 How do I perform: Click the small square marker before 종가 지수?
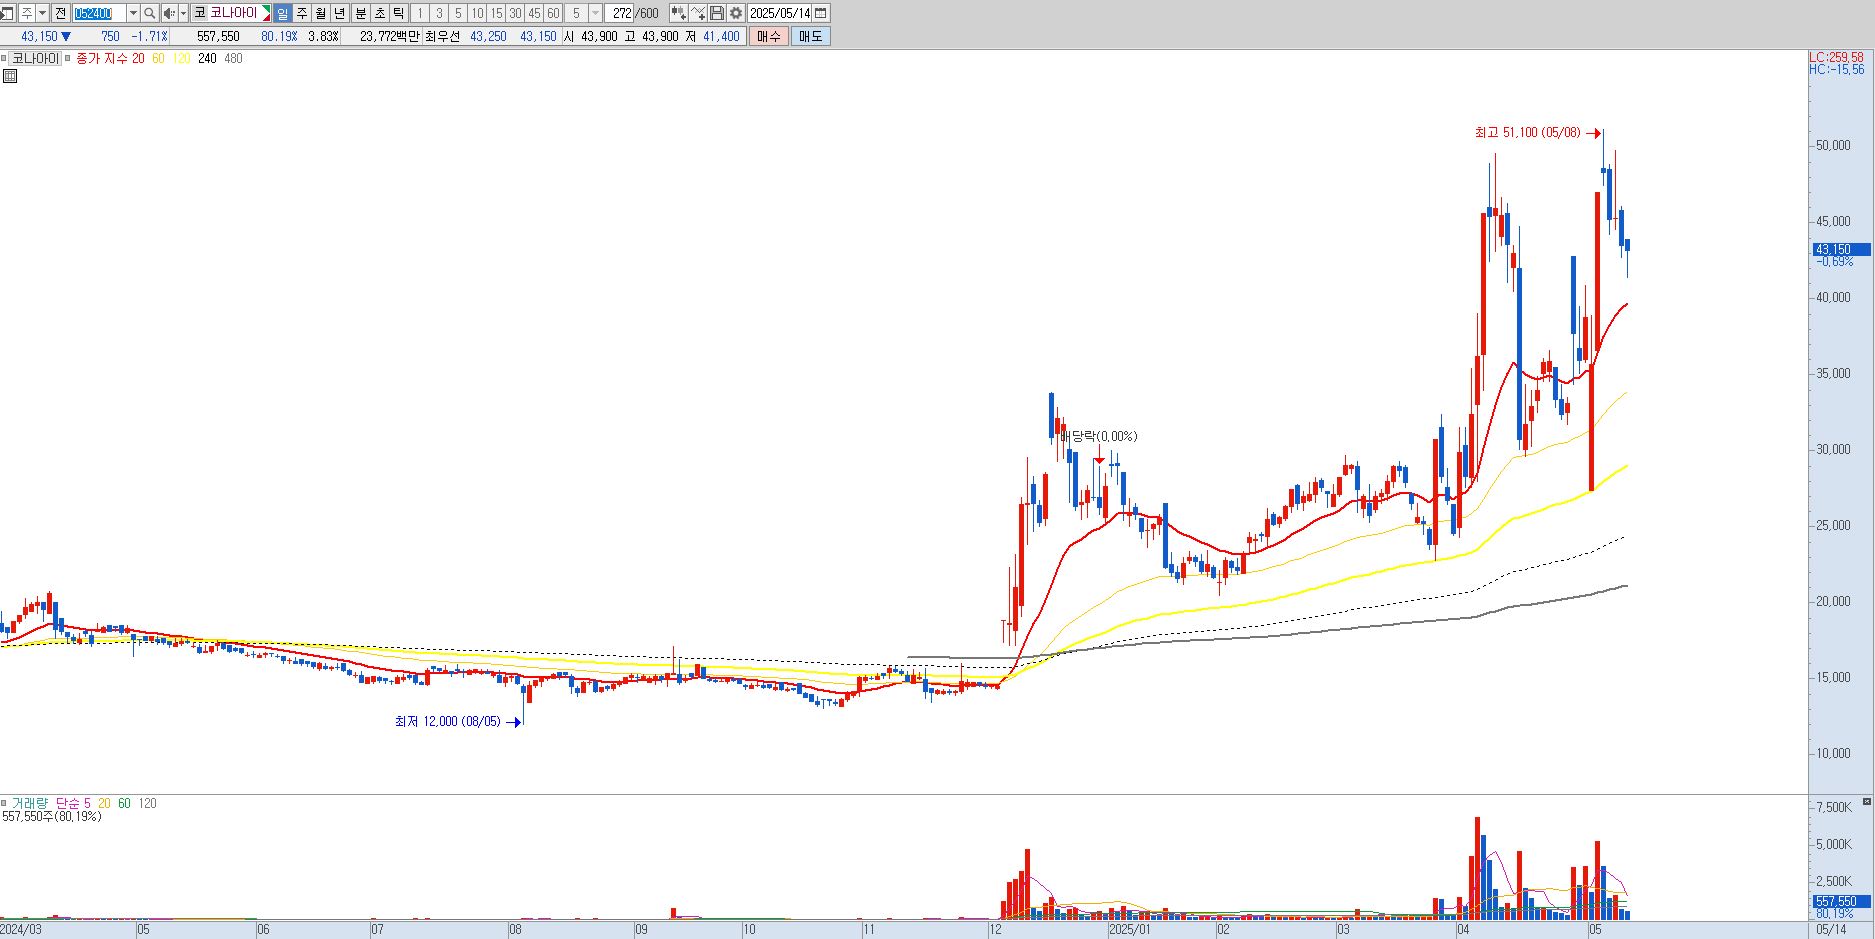[68, 58]
